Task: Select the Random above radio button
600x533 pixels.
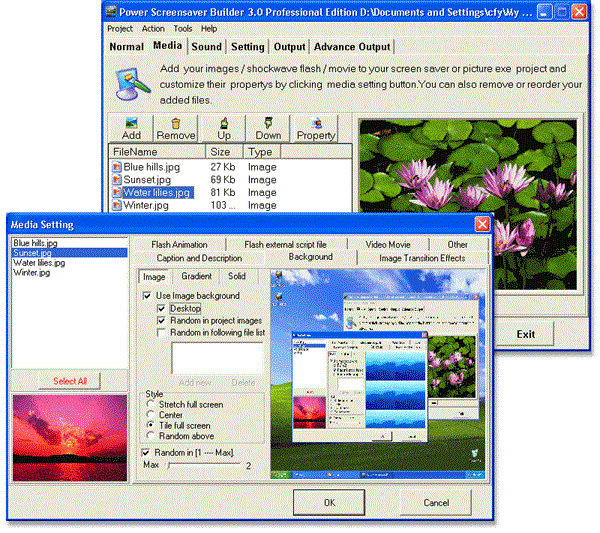Action: click(x=151, y=436)
